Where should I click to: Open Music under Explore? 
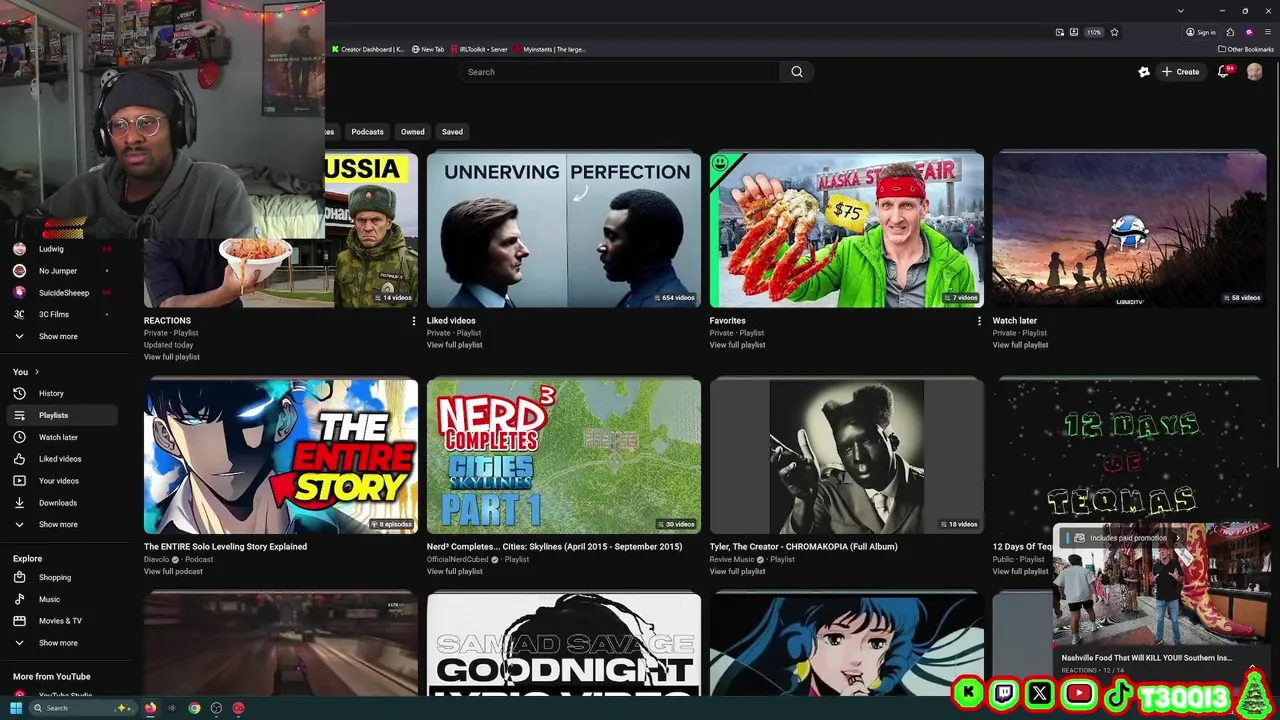click(x=64, y=599)
